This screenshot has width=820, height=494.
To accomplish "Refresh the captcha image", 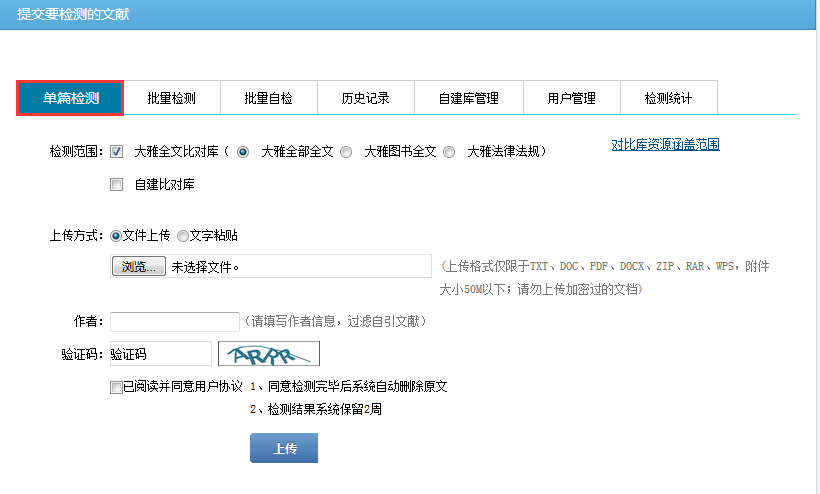I will 268,353.
